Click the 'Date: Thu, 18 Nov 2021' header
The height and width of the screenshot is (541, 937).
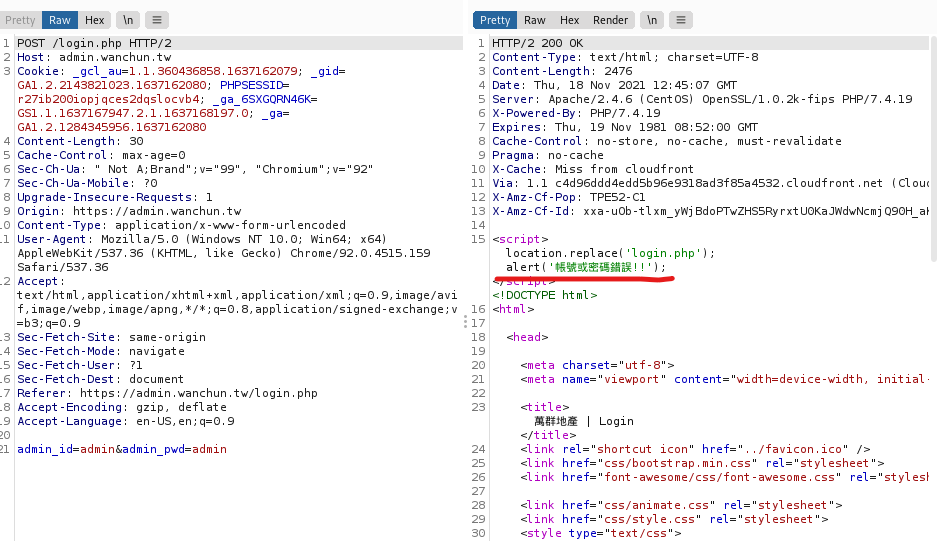click(614, 85)
